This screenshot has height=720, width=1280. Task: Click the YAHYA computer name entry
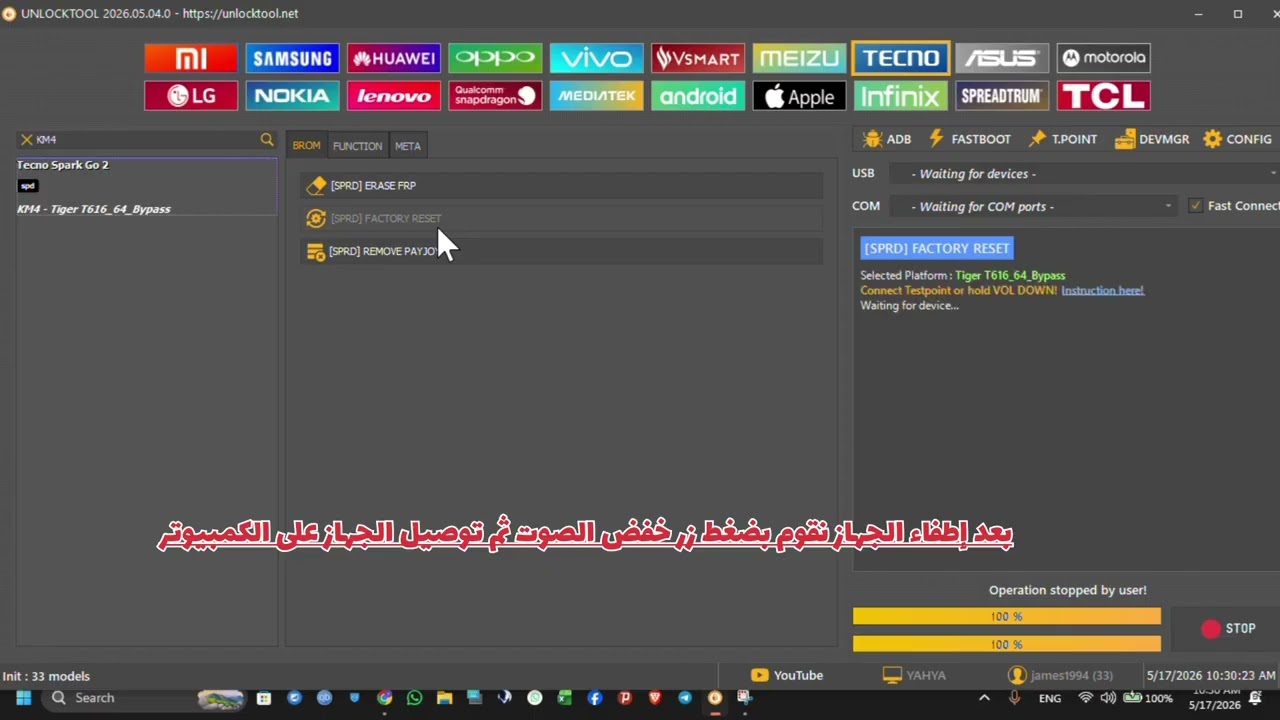[x=914, y=675]
